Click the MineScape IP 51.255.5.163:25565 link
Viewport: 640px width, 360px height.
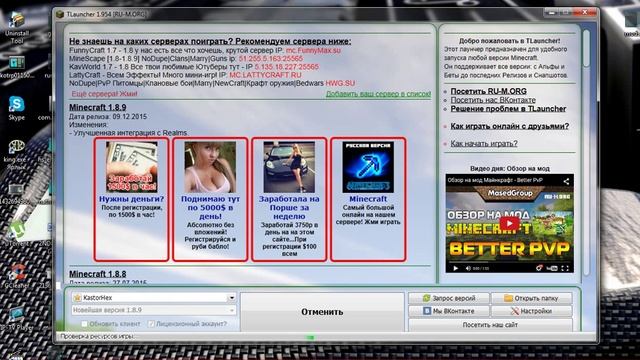(271, 59)
